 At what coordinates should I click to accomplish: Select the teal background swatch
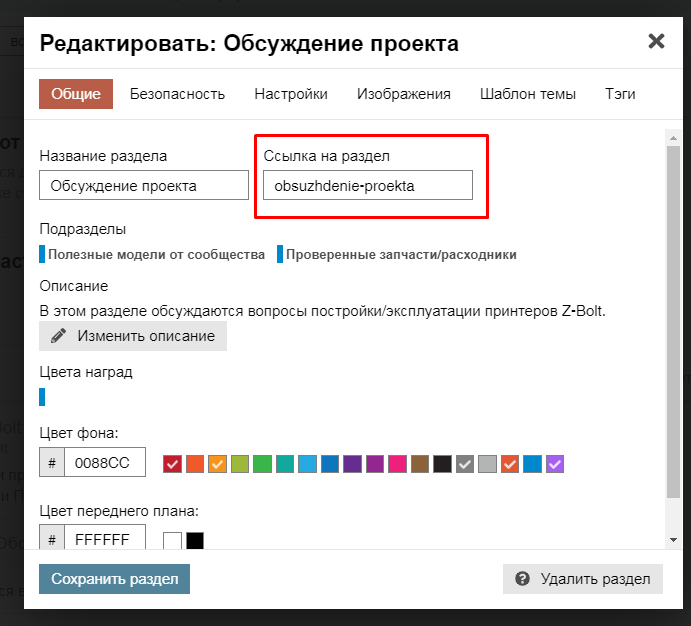(x=285, y=464)
